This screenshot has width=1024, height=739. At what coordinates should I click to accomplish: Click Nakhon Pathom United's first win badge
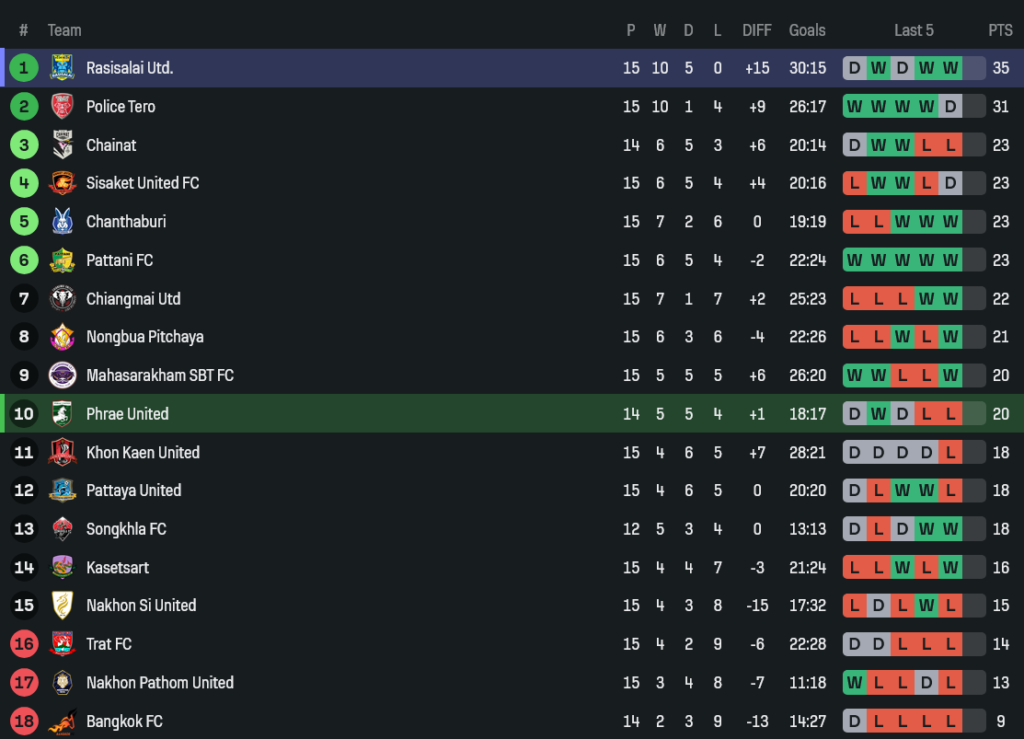[854, 683]
